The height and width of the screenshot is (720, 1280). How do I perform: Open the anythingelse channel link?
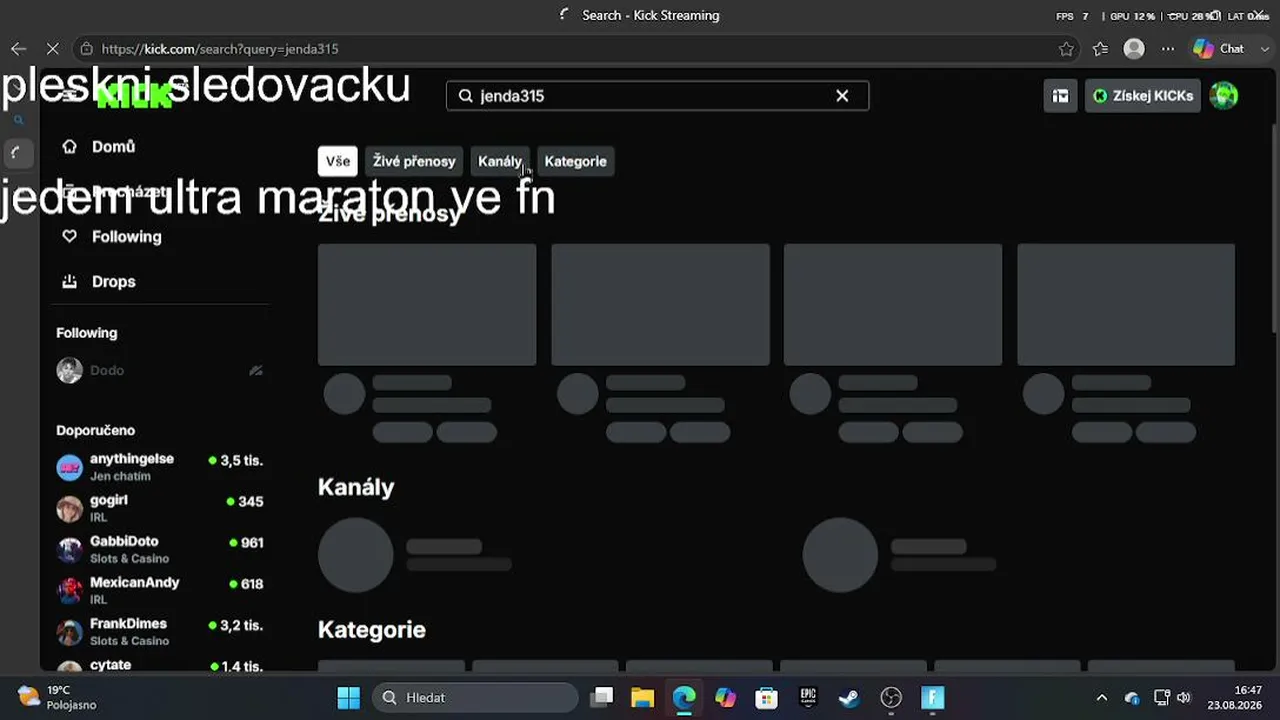point(132,459)
